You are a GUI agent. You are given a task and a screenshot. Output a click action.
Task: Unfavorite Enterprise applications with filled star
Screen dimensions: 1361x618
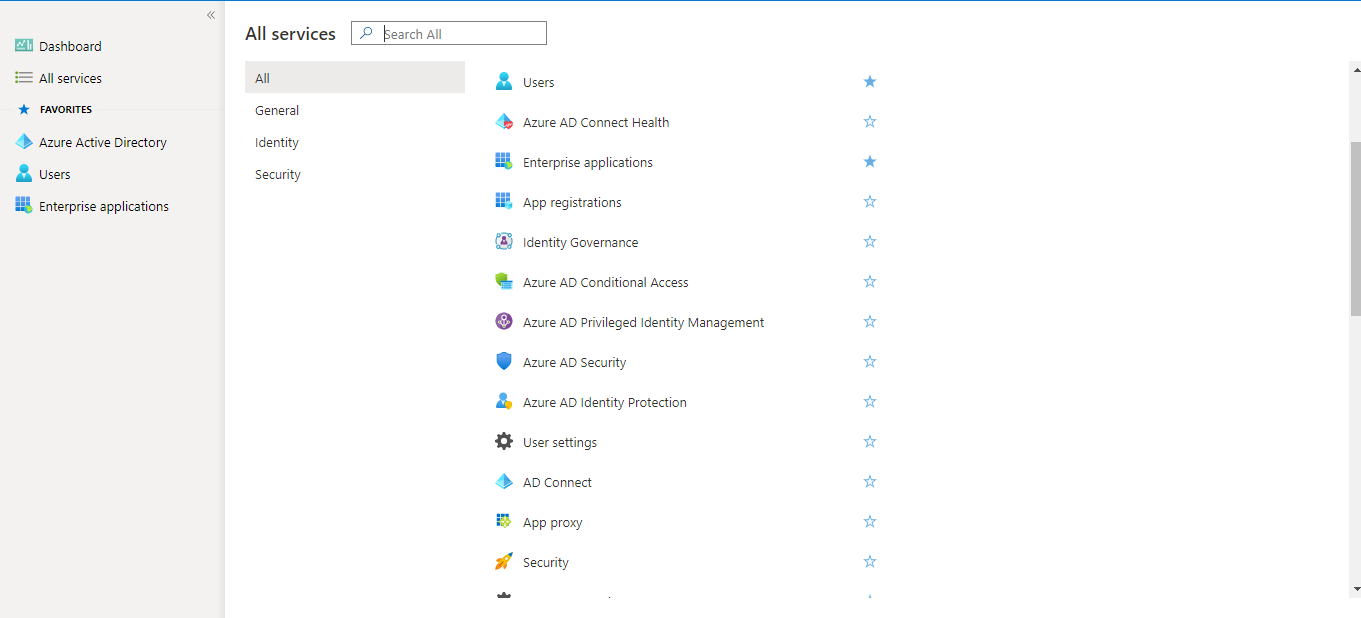point(870,162)
